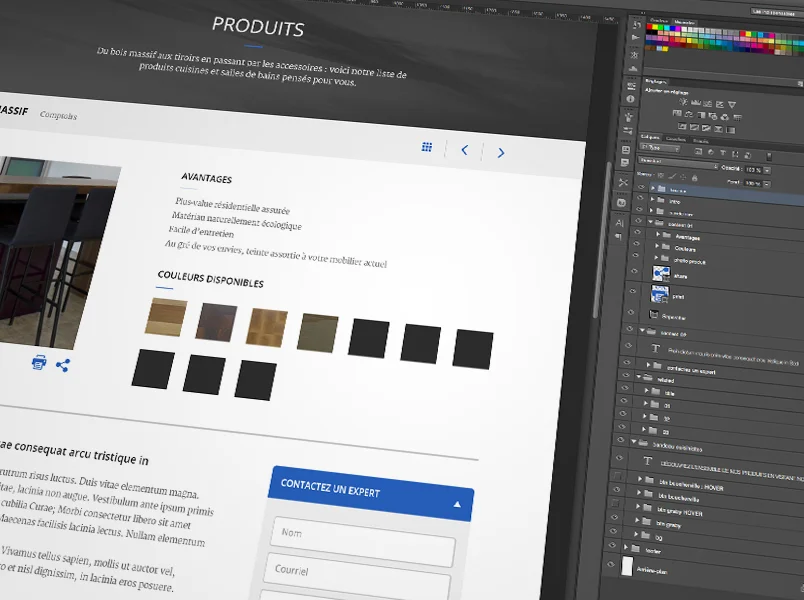The width and height of the screenshot is (804, 600).
Task: Collapse the 'Contactez un expert' form arrow
Action: 457,505
